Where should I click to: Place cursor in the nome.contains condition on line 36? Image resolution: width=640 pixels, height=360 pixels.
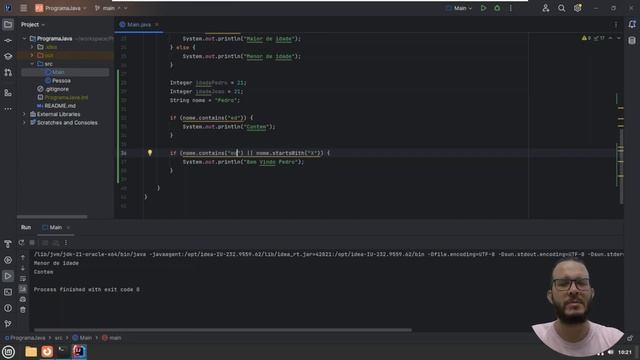[212, 153]
